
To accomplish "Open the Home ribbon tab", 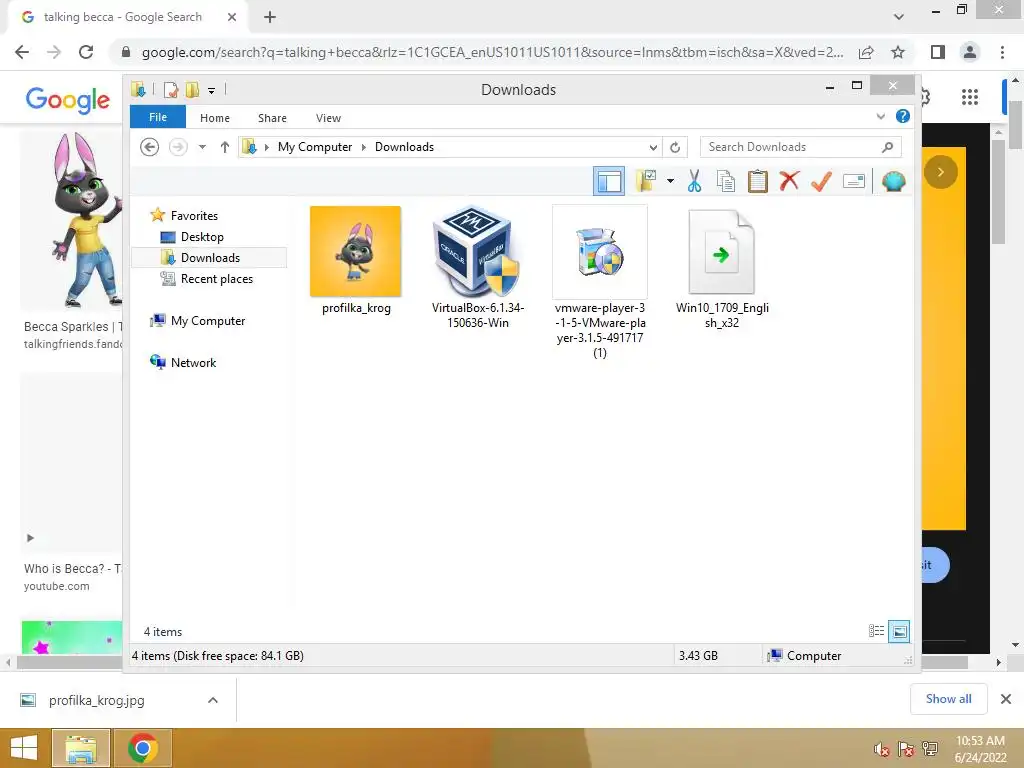I will click(215, 118).
